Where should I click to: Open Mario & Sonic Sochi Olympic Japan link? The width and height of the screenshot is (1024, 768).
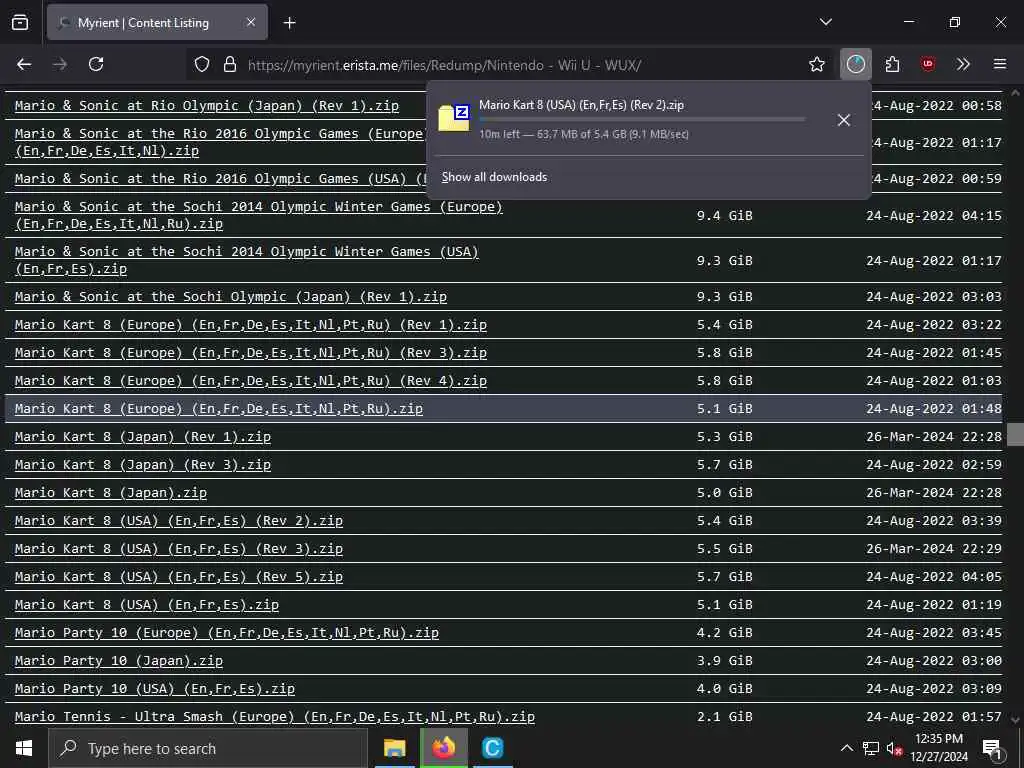pyautogui.click(x=231, y=296)
